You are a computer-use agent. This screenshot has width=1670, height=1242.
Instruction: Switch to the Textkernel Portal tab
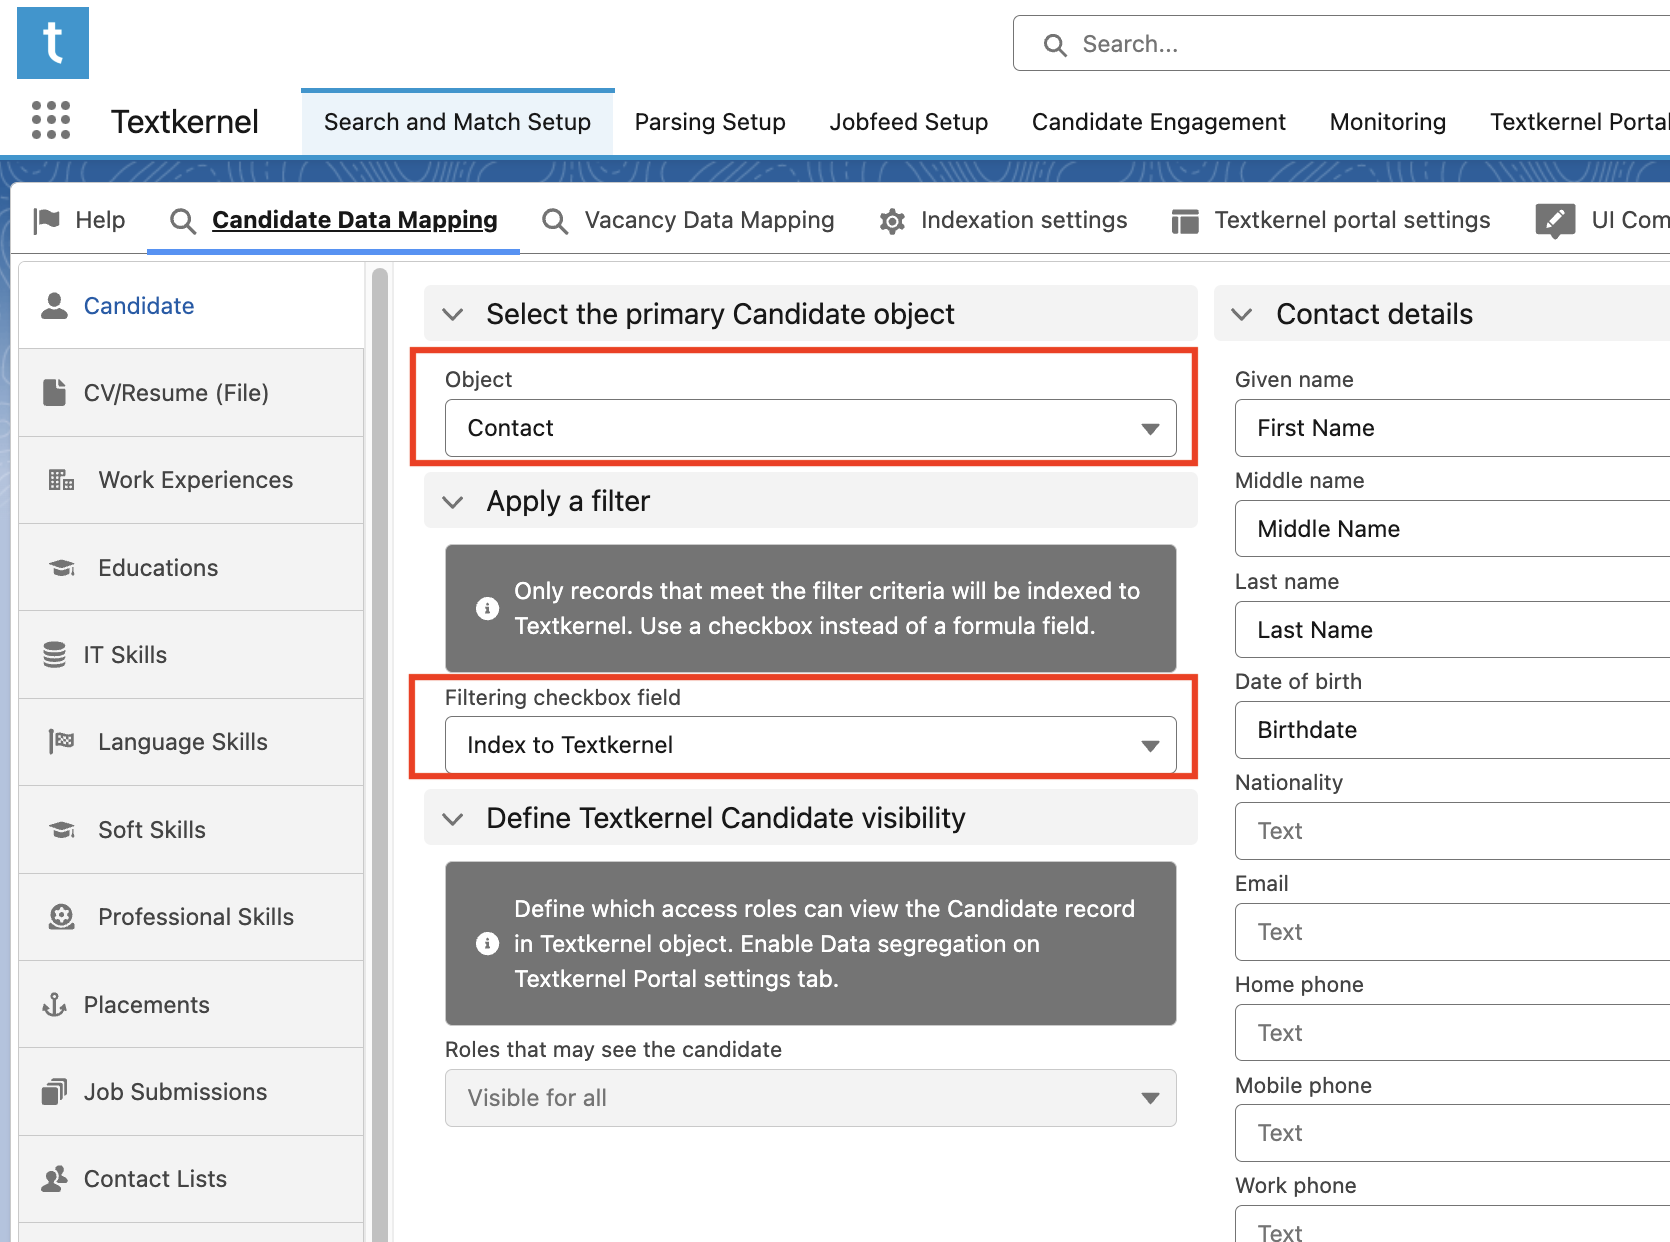pos(1579,122)
